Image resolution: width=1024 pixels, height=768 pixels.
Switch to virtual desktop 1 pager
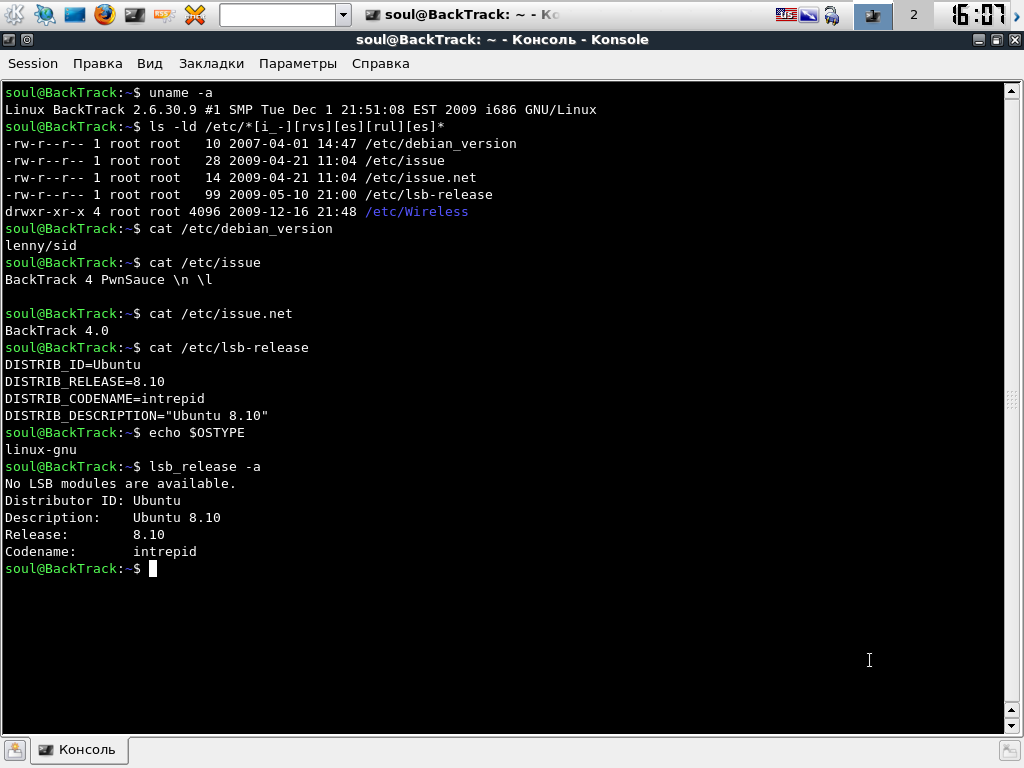click(x=873, y=15)
